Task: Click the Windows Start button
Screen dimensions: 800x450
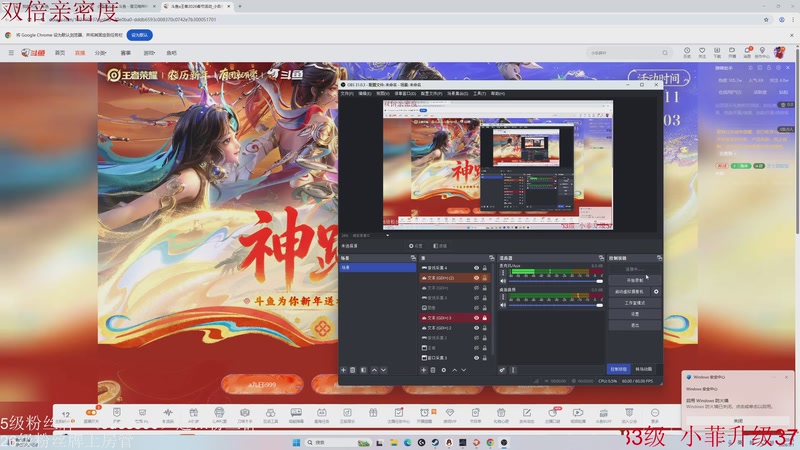Action: 296,442
